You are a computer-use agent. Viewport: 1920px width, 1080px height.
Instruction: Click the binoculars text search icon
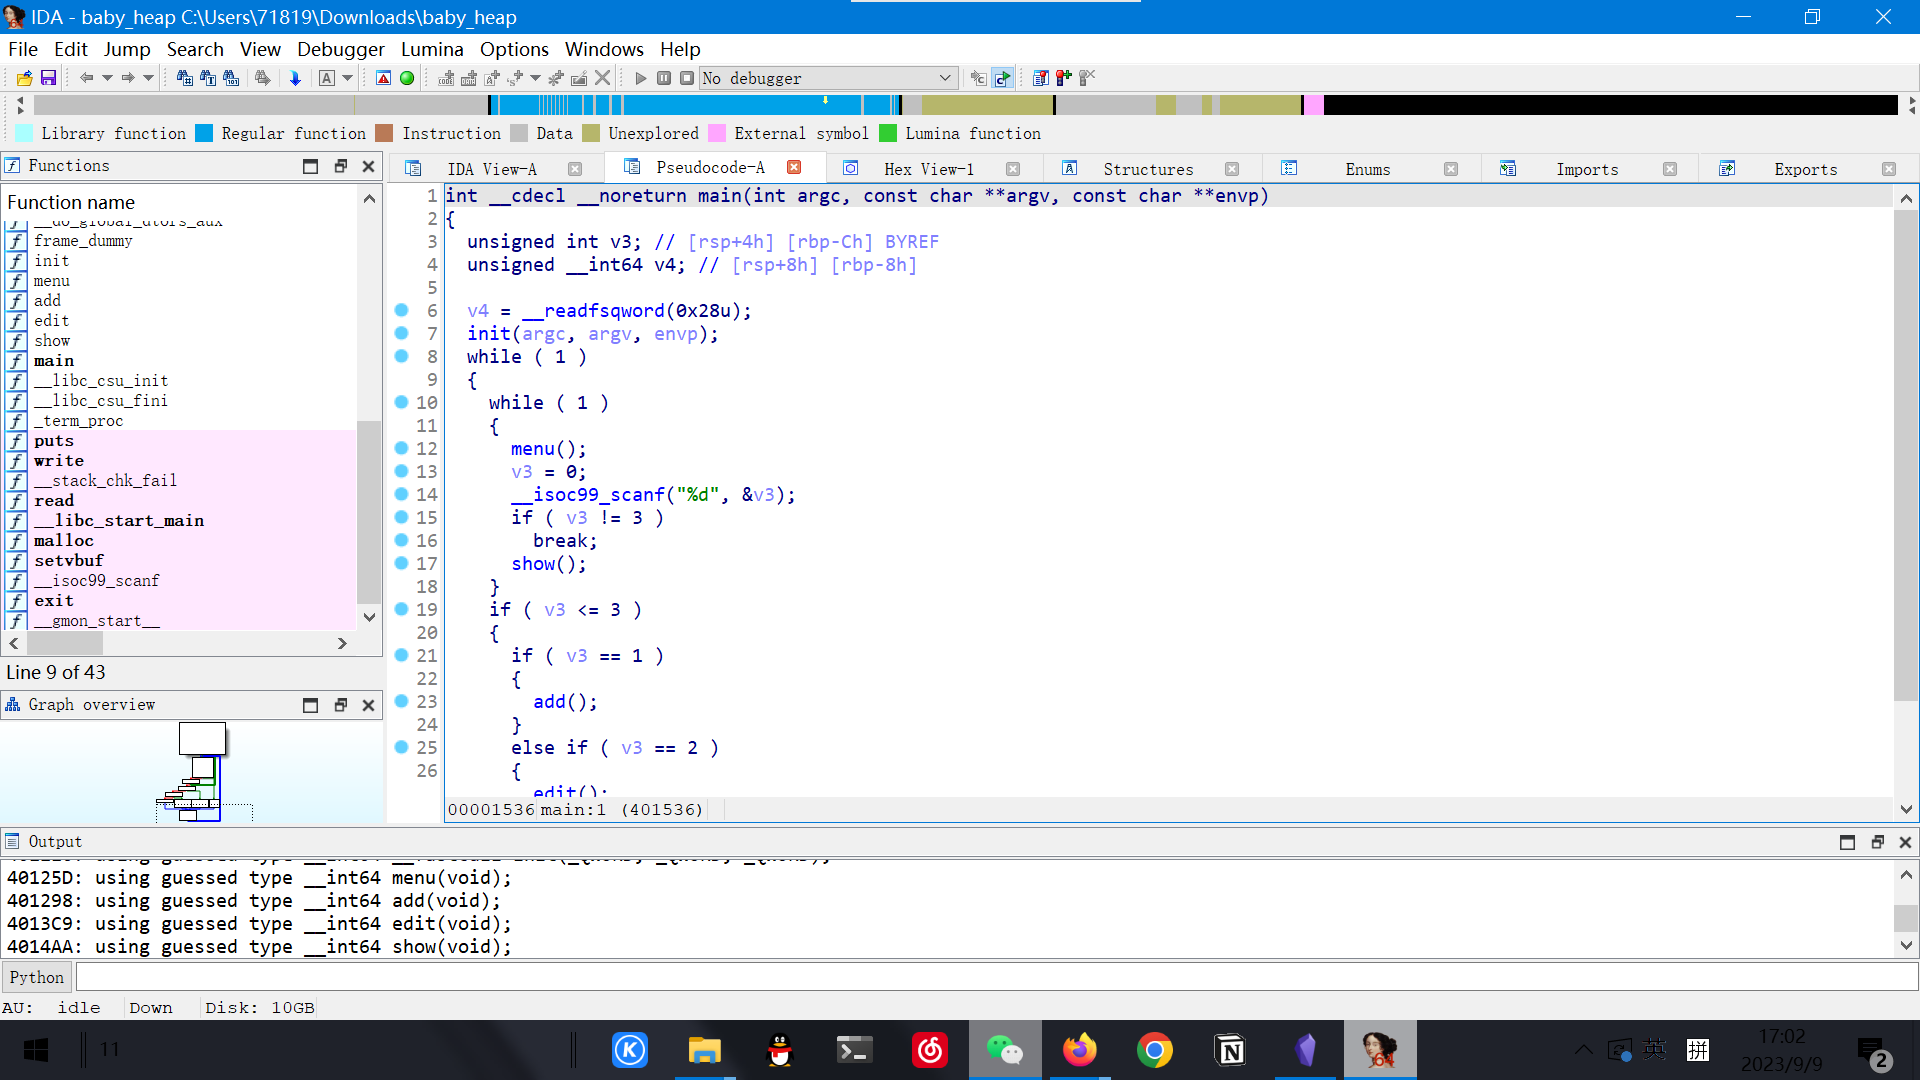[x=208, y=78]
